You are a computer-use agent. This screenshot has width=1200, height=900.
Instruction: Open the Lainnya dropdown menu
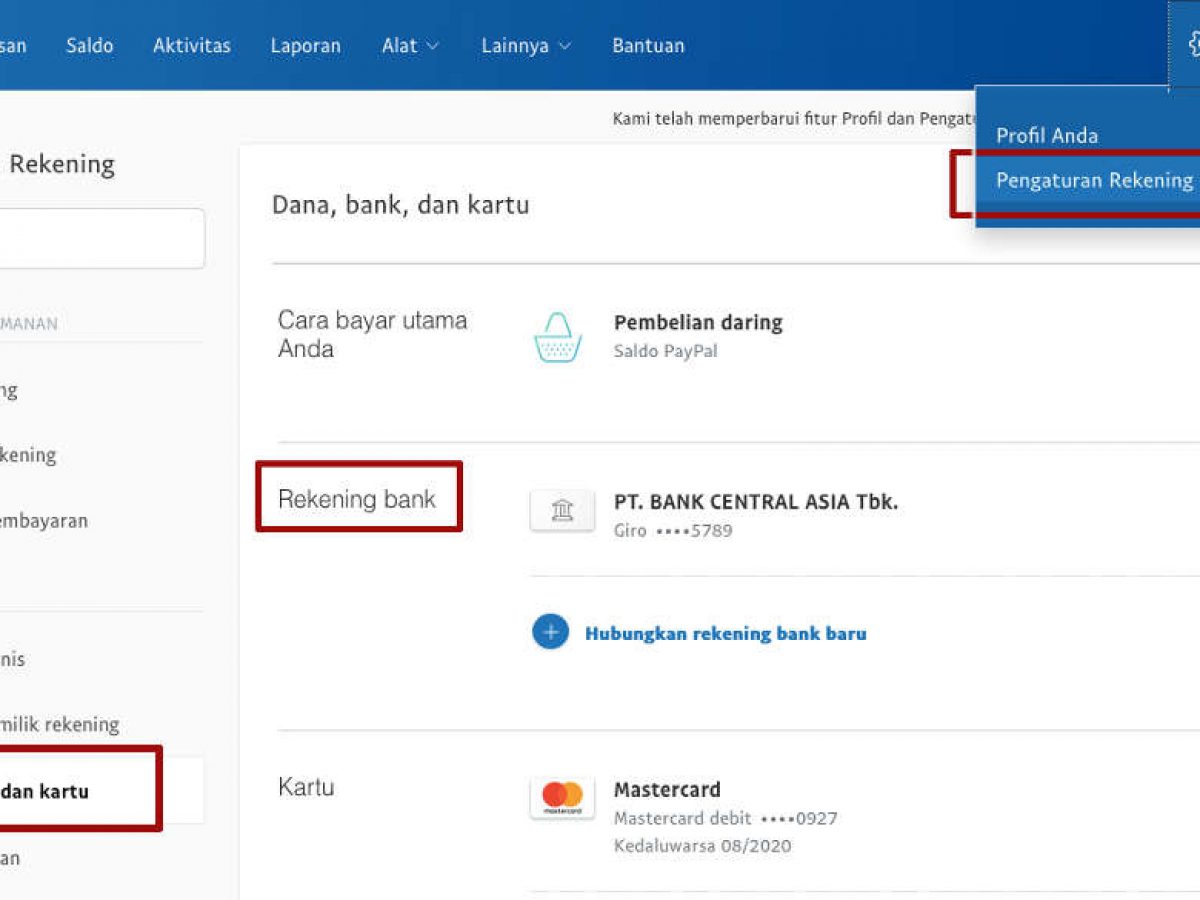526,45
